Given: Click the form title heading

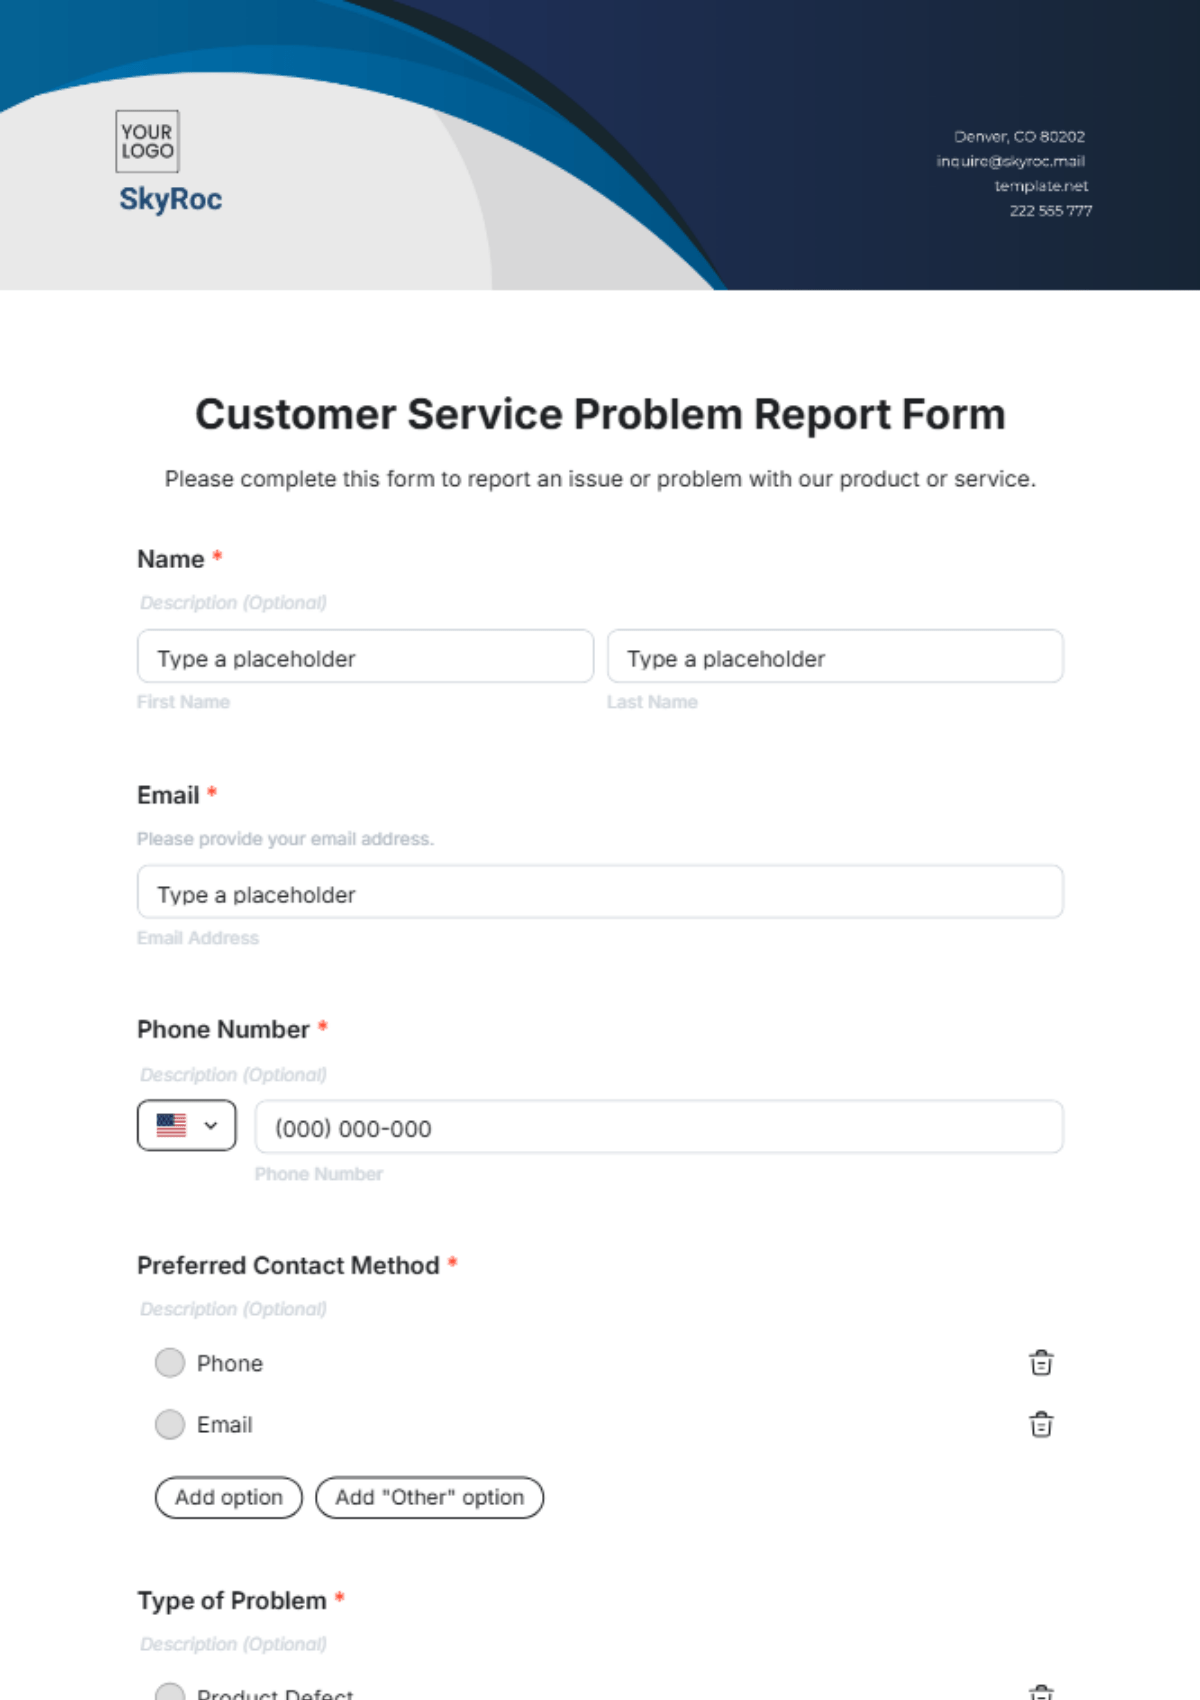Looking at the screenshot, I should point(600,415).
